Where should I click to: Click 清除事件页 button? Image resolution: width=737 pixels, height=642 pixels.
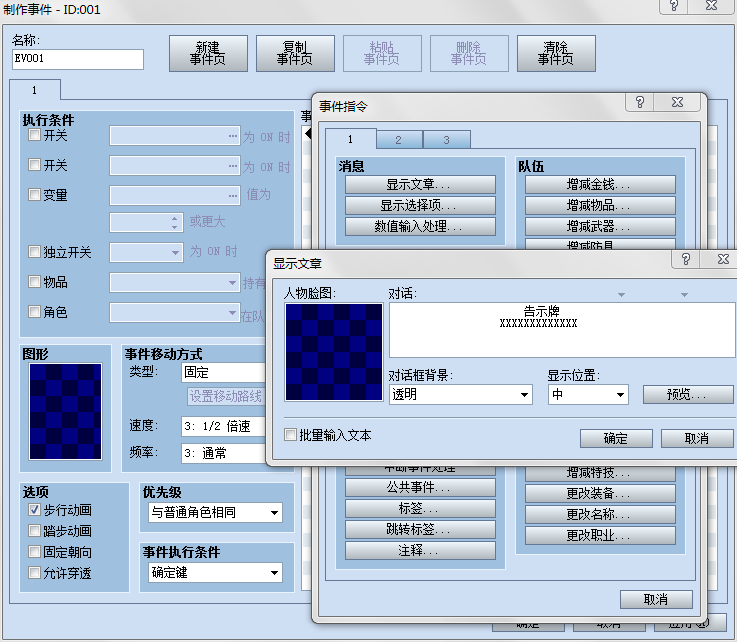556,53
